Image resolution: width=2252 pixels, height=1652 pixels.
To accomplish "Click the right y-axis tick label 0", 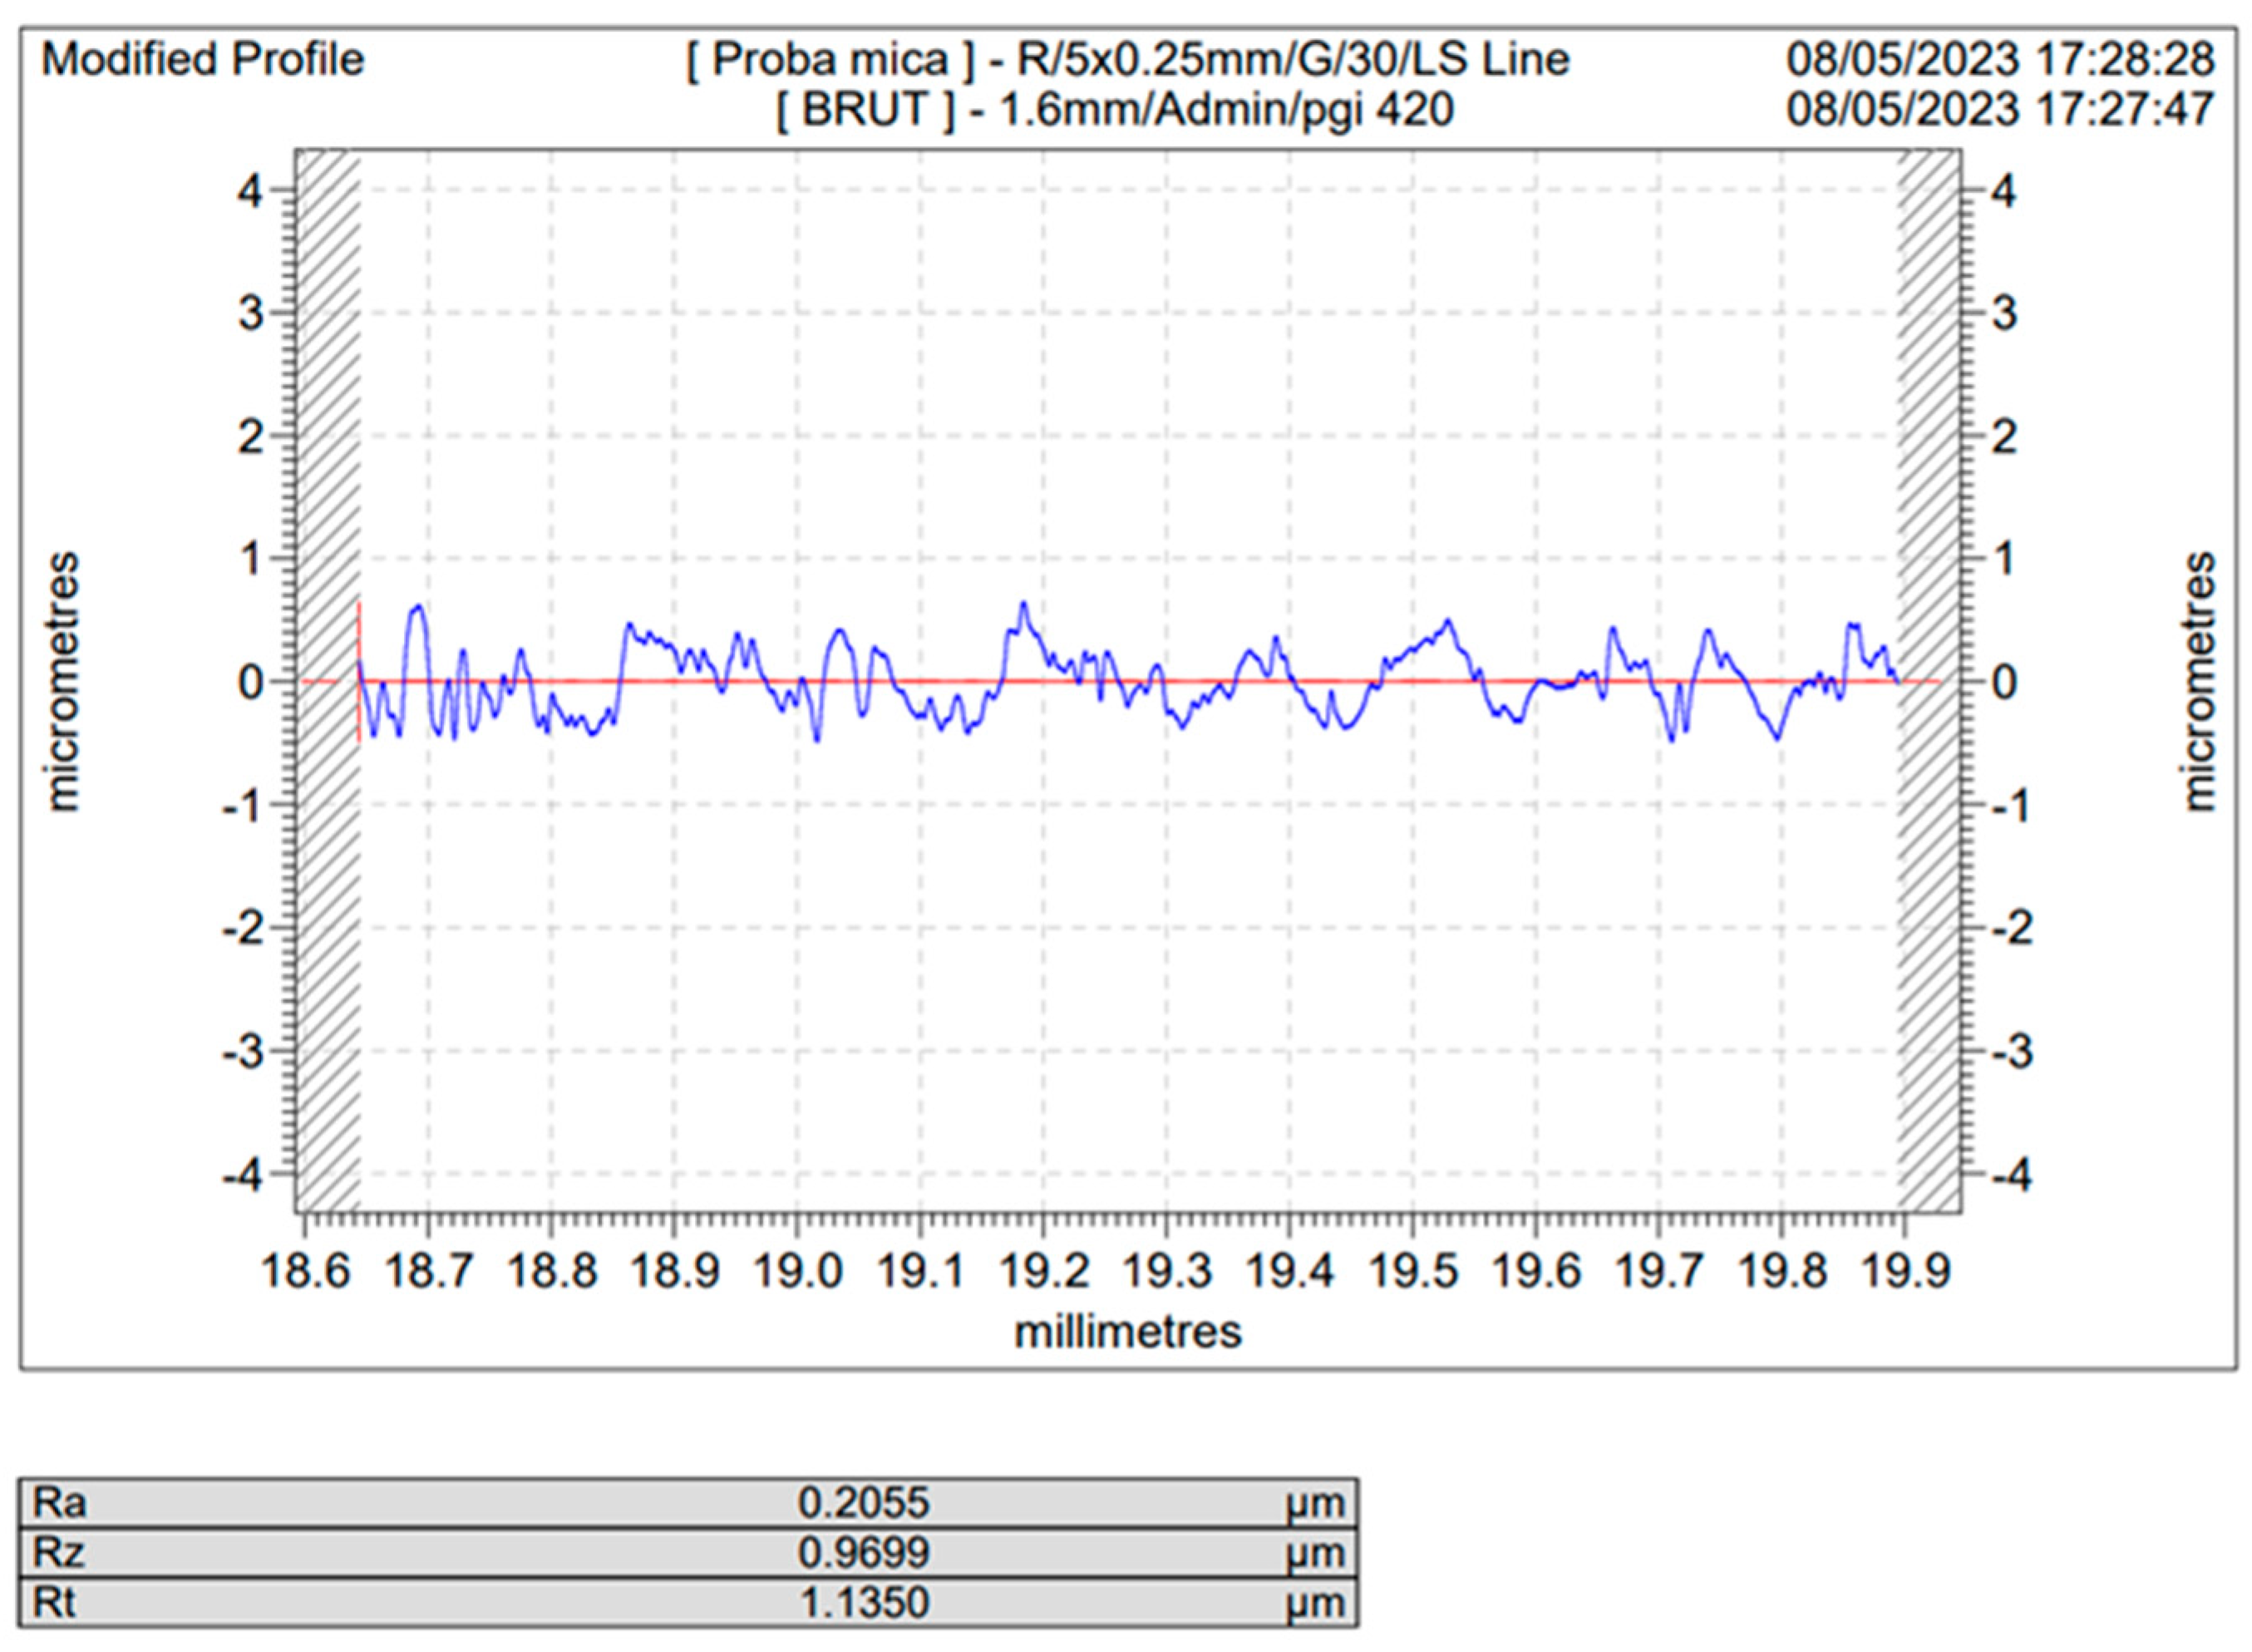I will coord(2003,683).
